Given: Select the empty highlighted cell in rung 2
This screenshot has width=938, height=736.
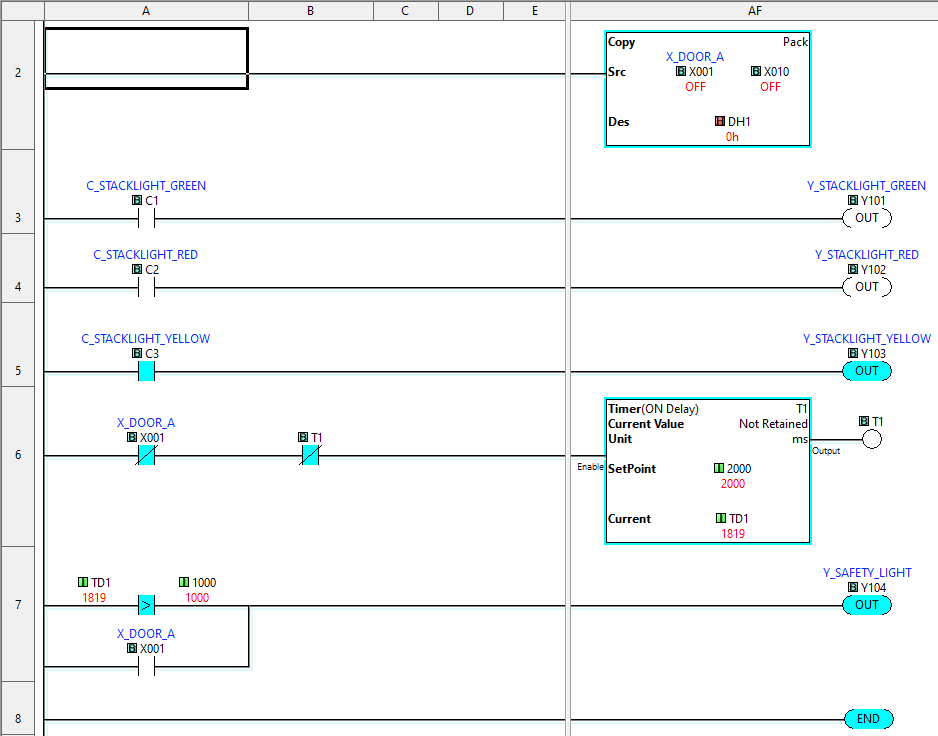Looking at the screenshot, I should [x=147, y=58].
